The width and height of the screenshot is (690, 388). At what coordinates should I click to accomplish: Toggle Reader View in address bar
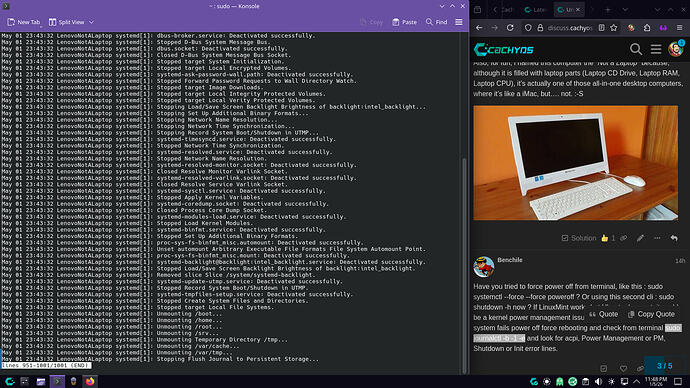[602, 28]
